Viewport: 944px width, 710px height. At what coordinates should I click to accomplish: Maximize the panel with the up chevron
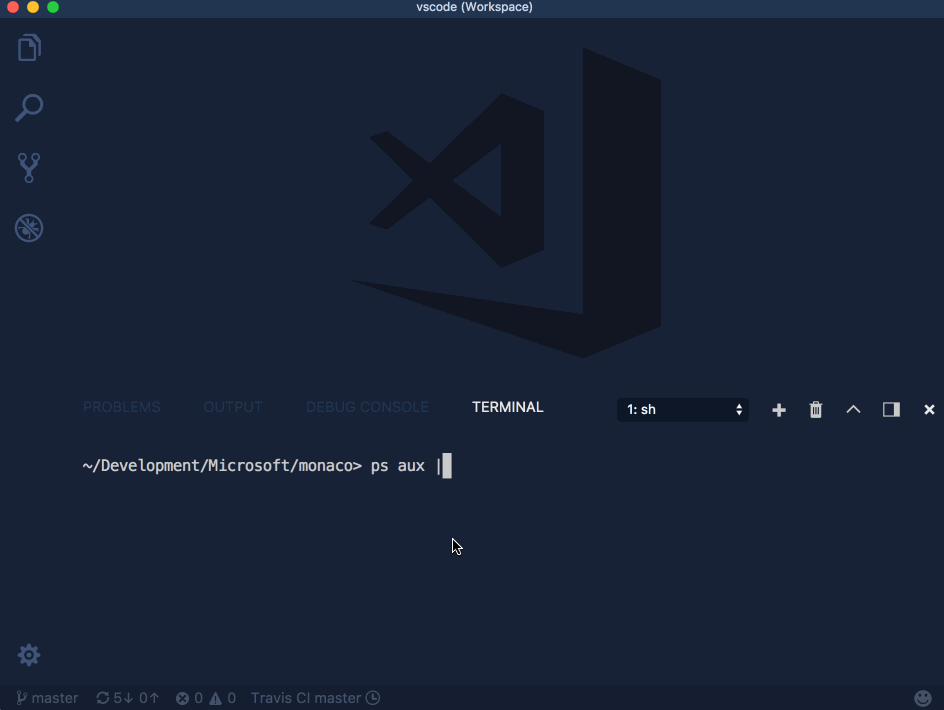click(x=853, y=409)
